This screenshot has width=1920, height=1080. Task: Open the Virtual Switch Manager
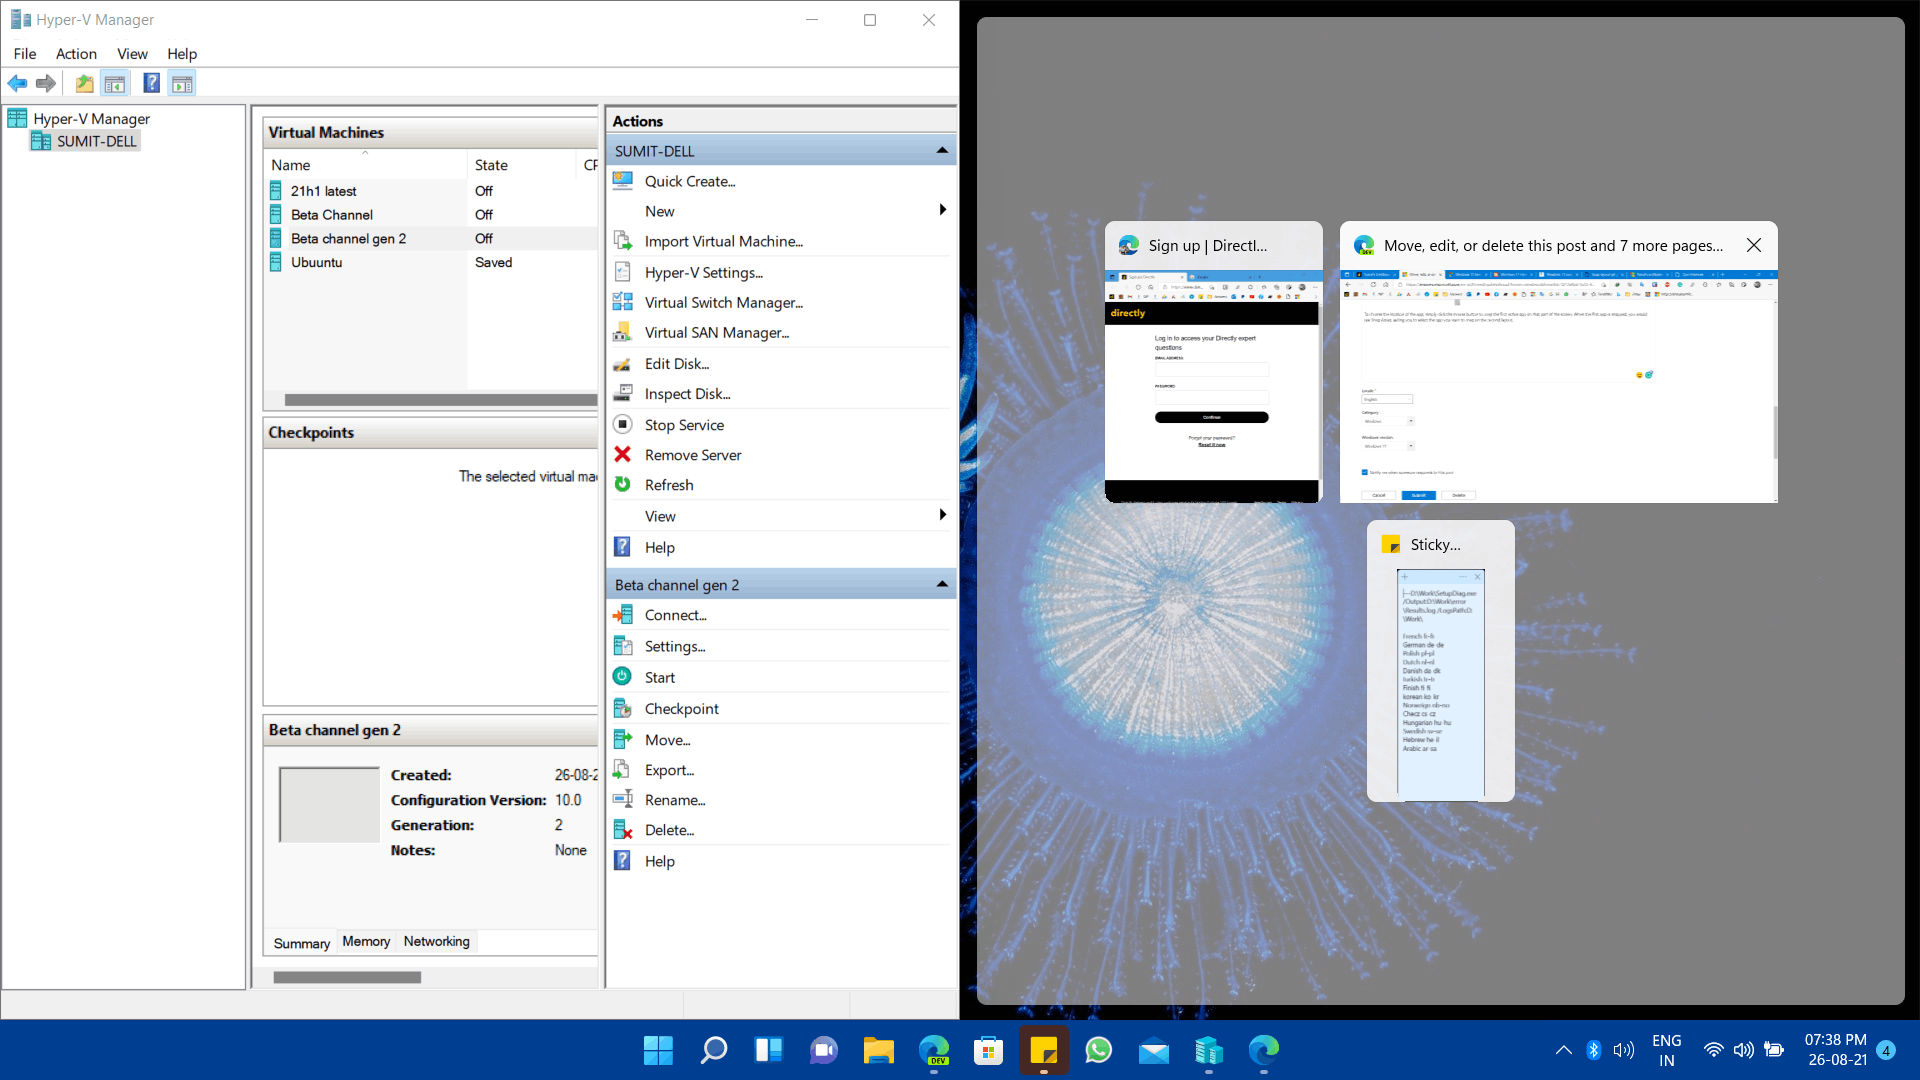[x=723, y=302]
